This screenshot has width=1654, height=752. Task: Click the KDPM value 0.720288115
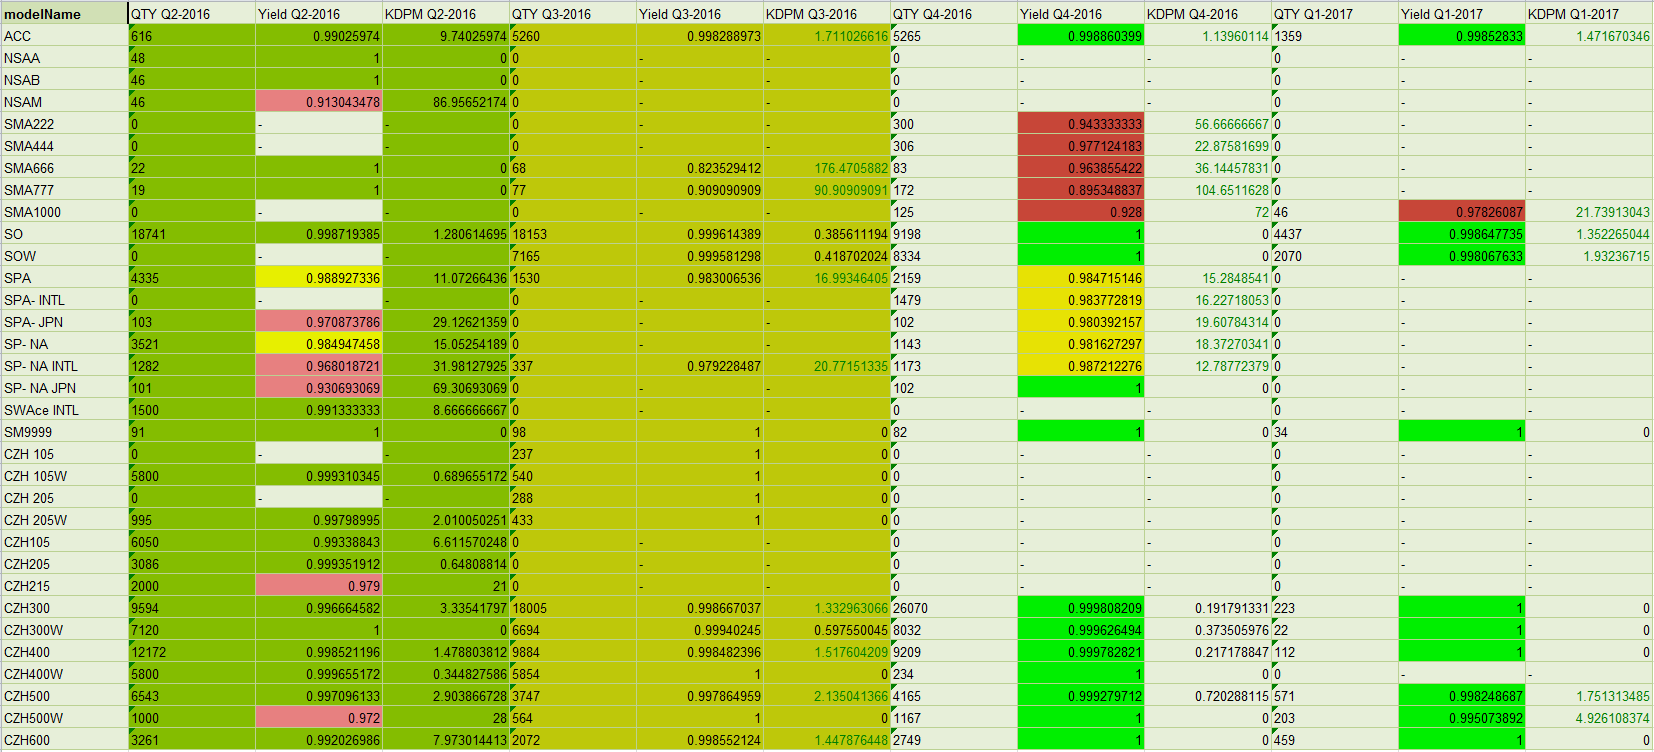point(1208,696)
